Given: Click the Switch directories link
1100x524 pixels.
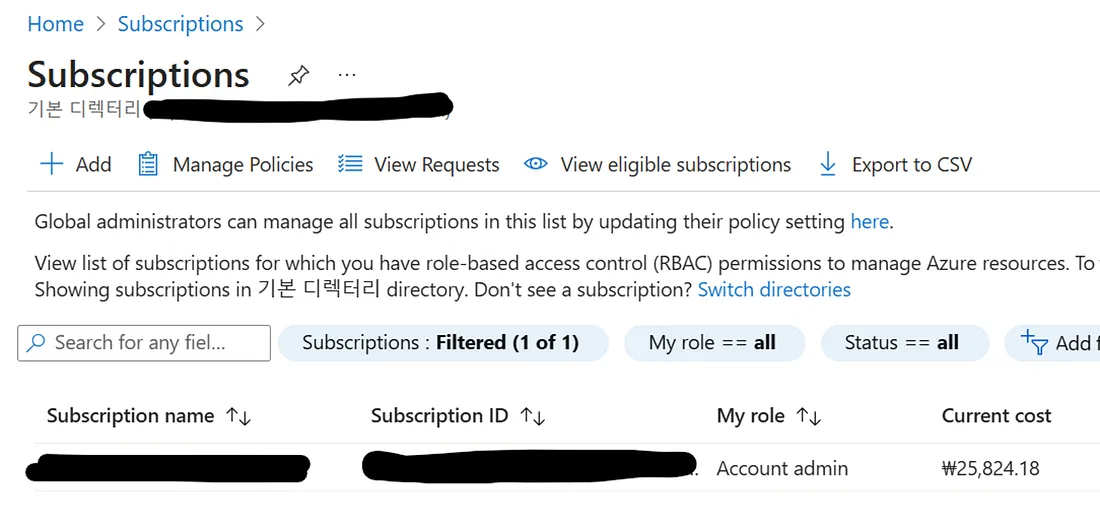Looking at the screenshot, I should click(773, 290).
